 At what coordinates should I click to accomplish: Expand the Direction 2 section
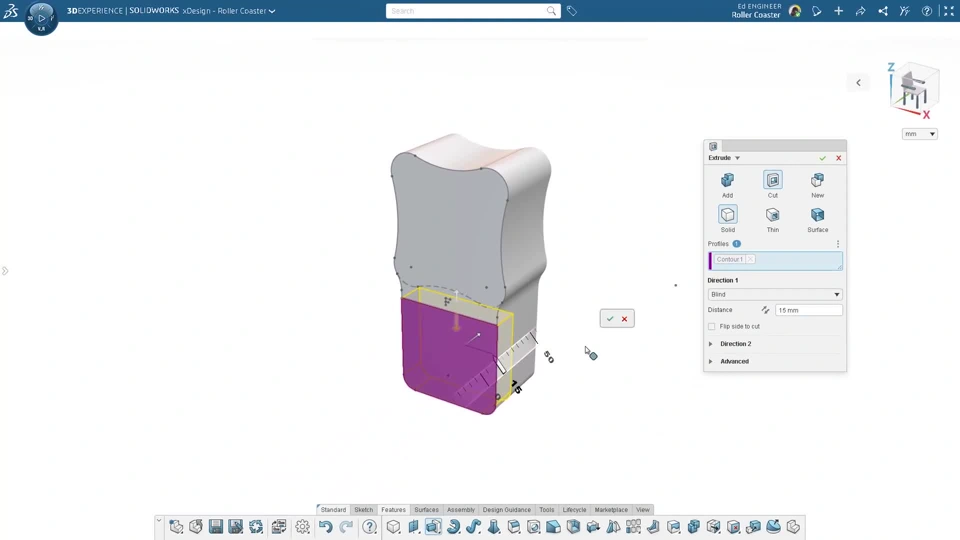tap(711, 344)
